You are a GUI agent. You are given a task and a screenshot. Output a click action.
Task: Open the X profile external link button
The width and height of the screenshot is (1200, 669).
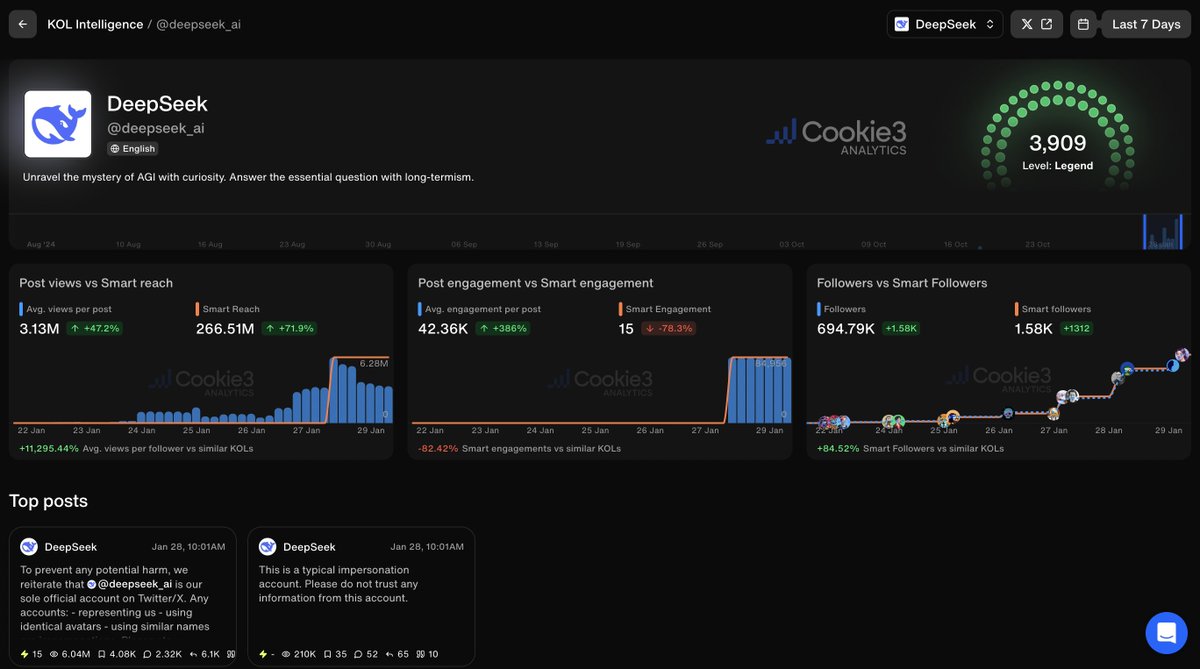point(1036,24)
